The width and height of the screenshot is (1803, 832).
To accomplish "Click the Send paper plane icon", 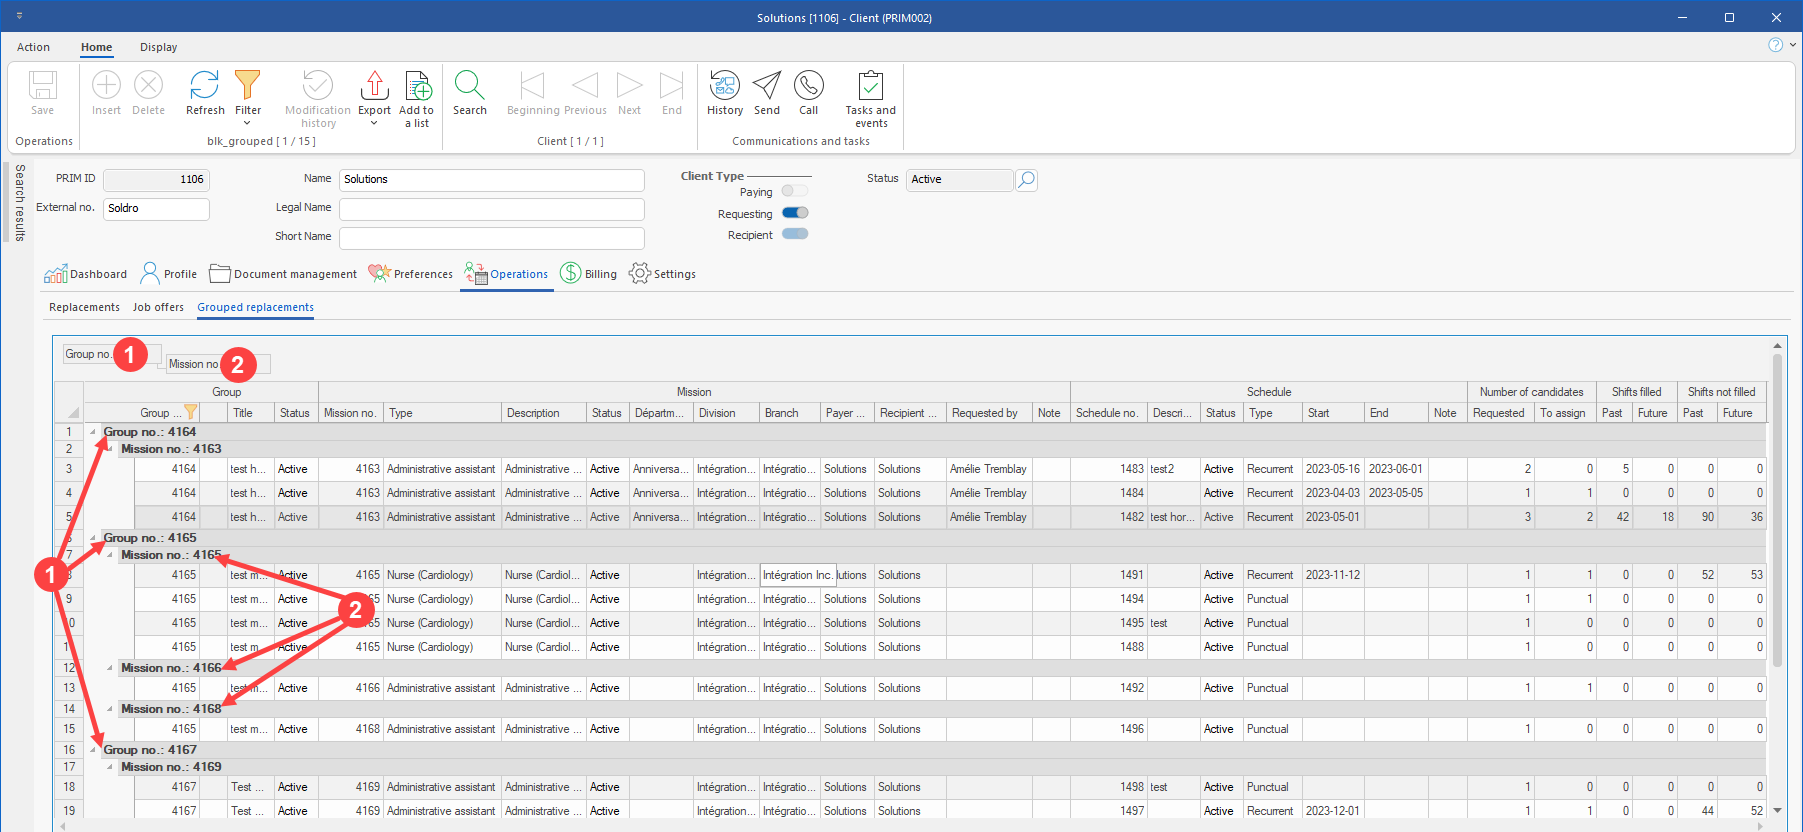I will tap(766, 87).
